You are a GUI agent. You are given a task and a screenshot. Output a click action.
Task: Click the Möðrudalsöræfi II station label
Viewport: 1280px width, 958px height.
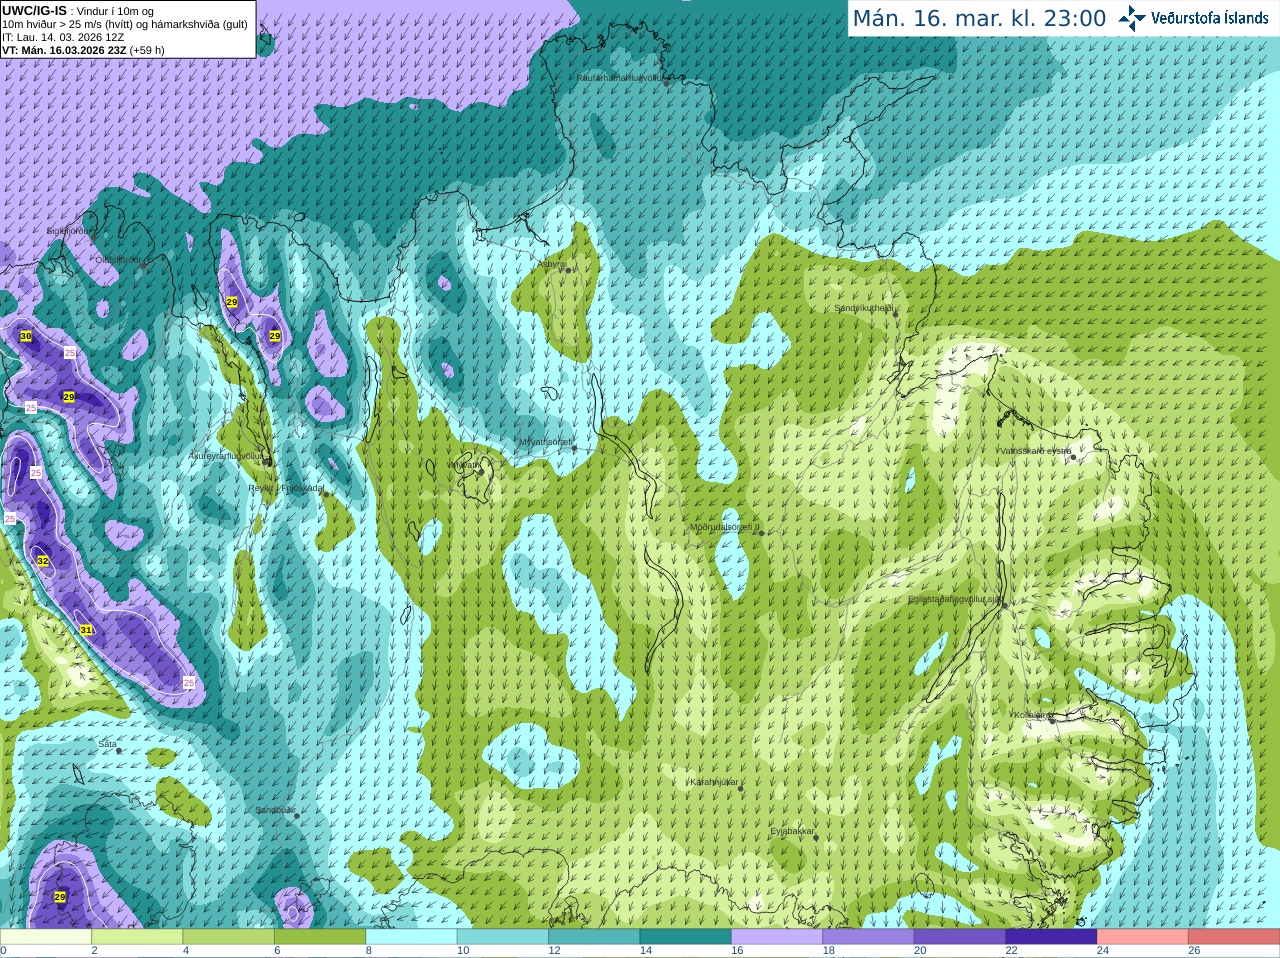(x=724, y=527)
